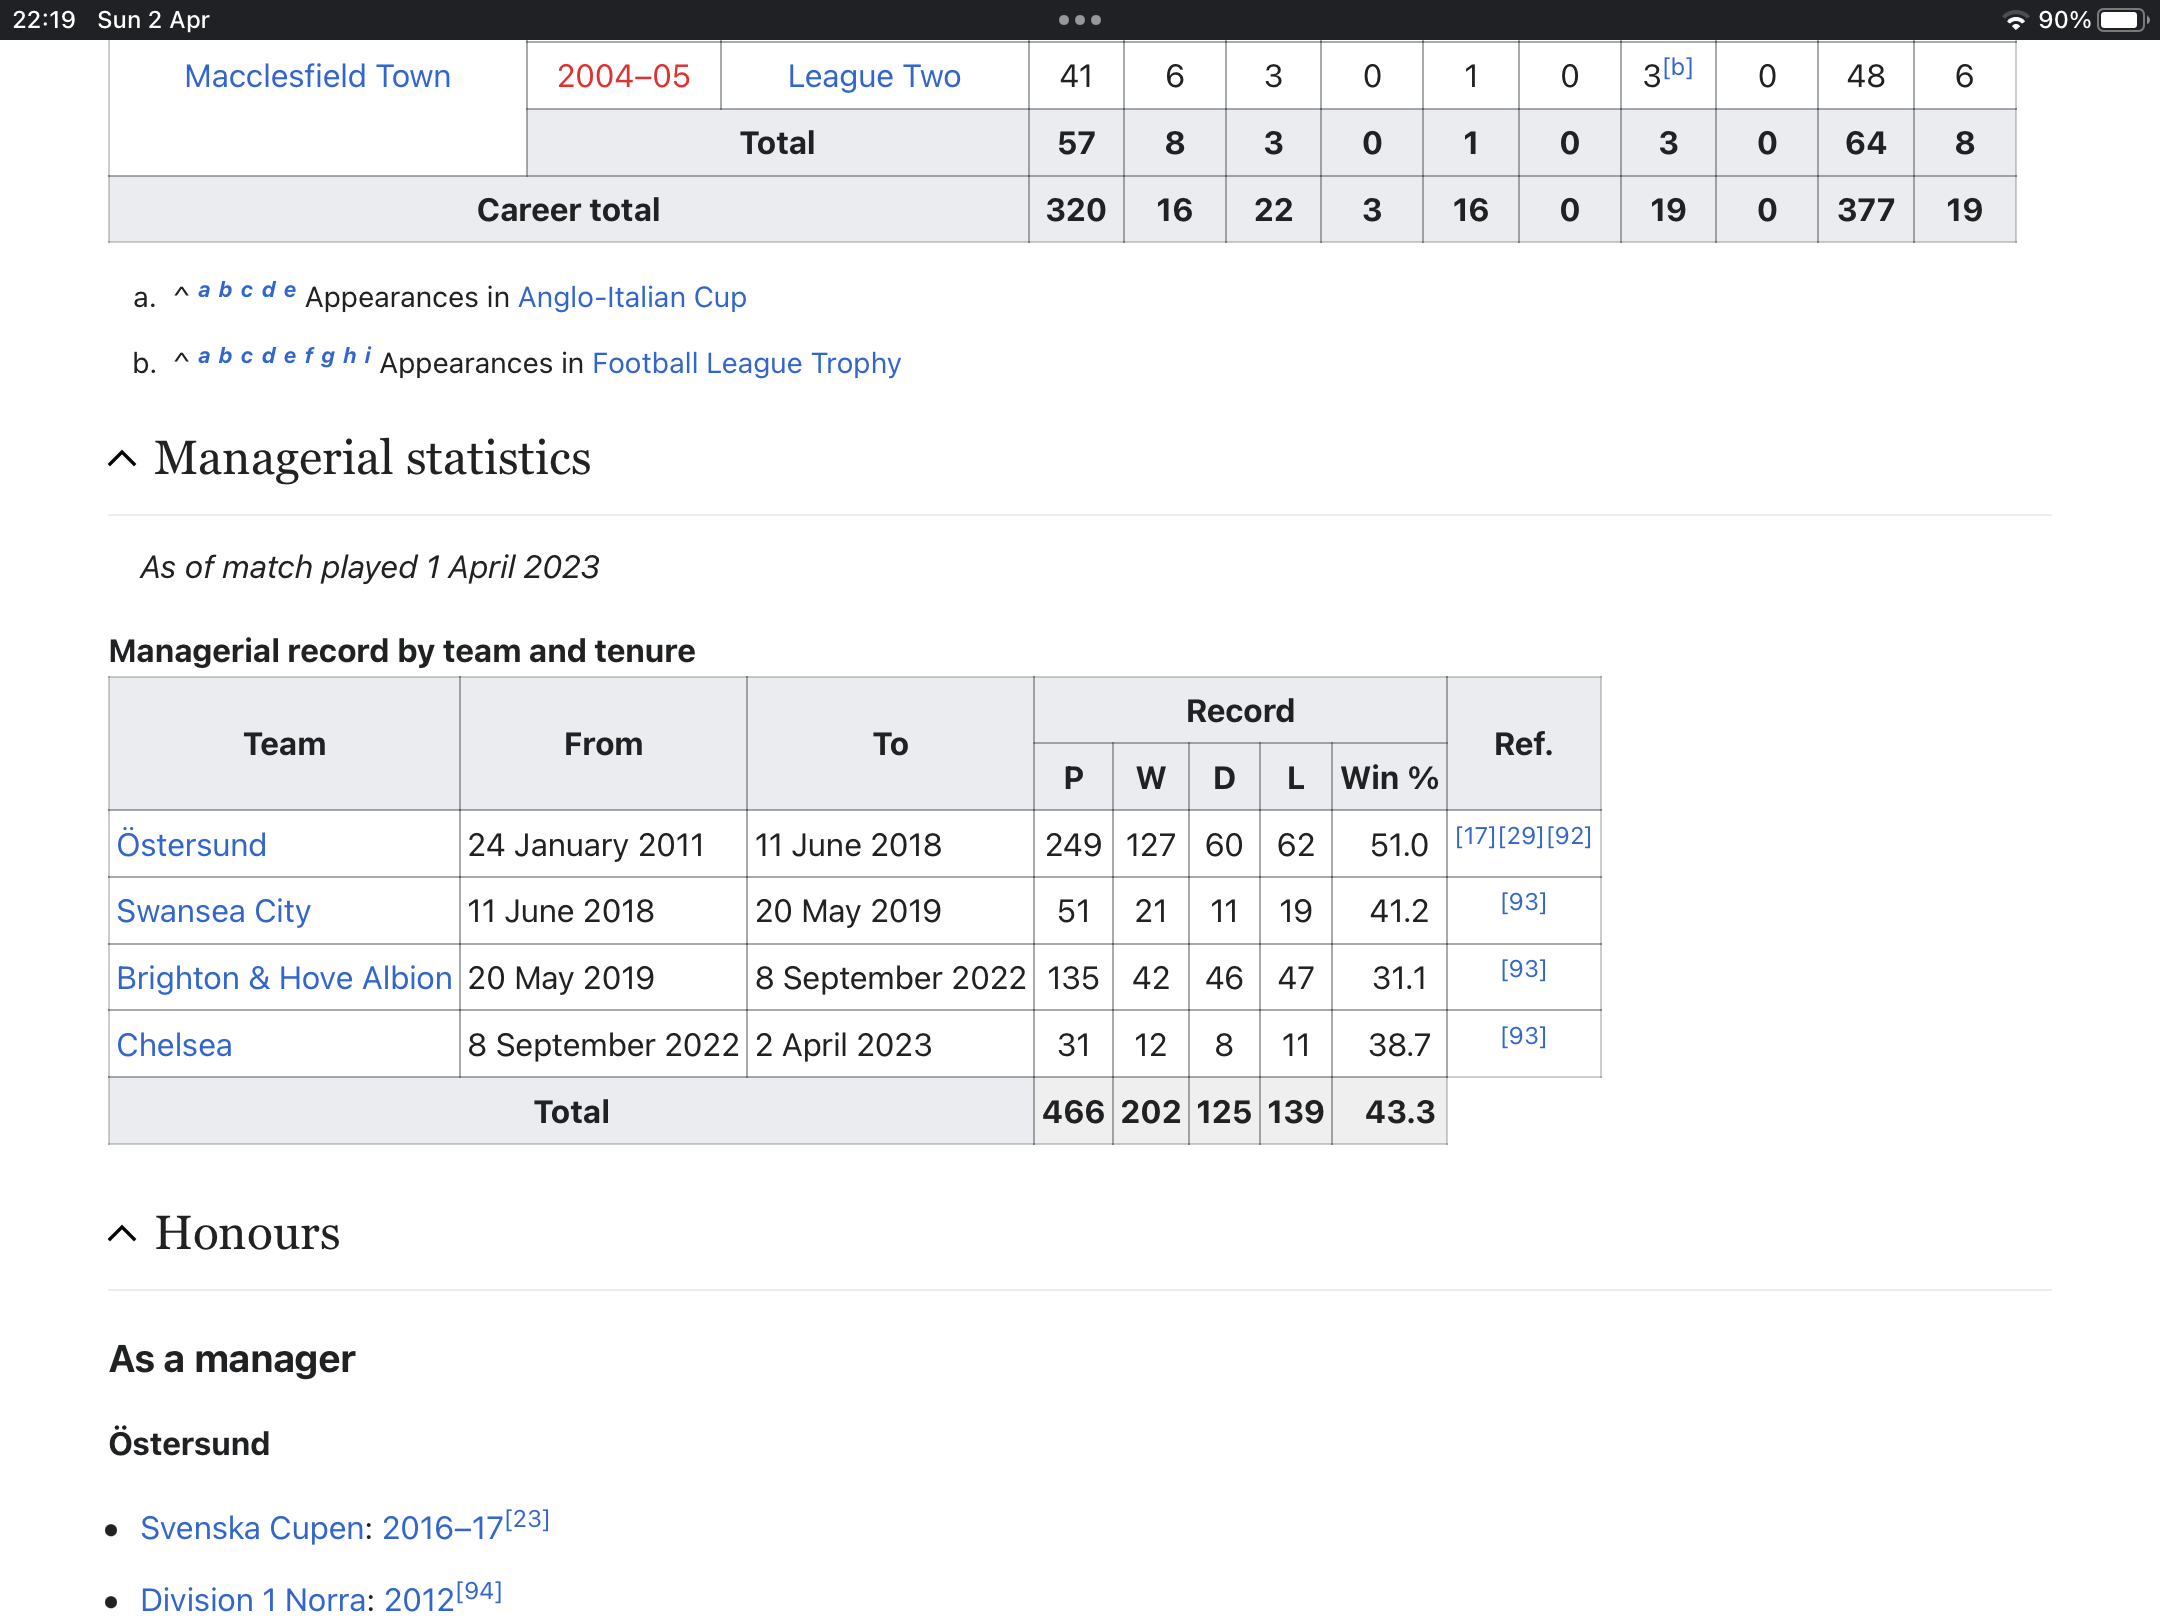Open the League Two link
This screenshot has height=1620, width=2160.
[x=873, y=76]
